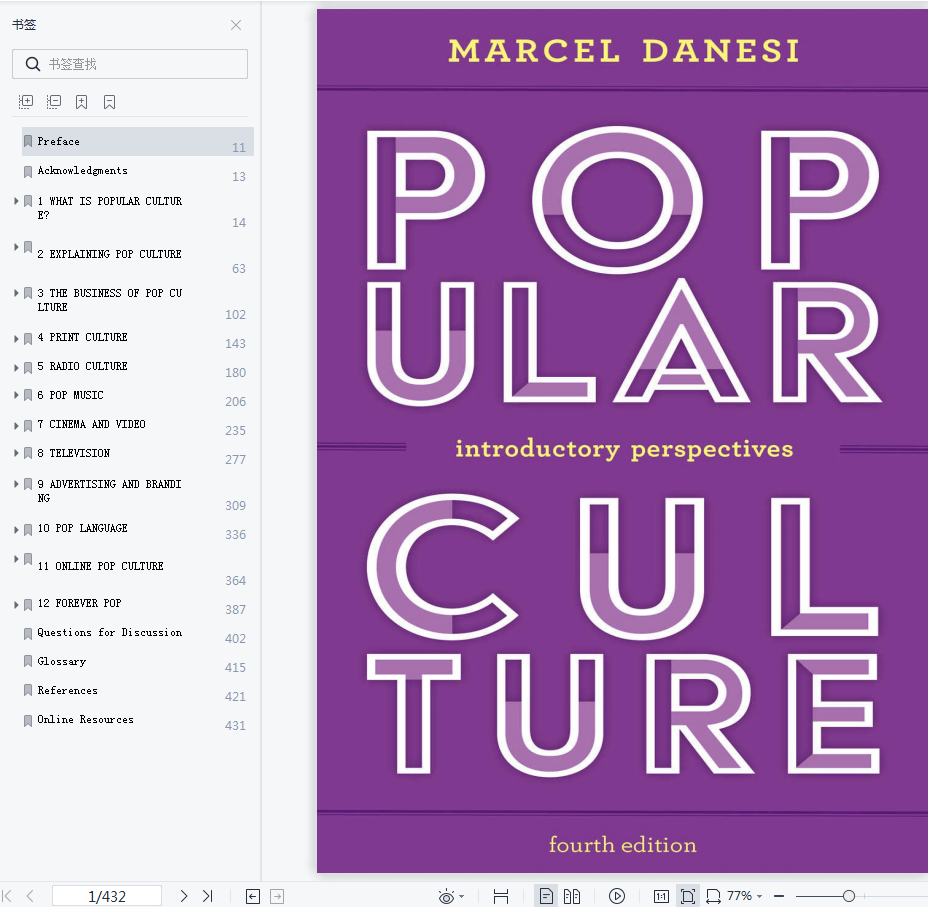Set actual size 1:1 zoom
Screen dimensions: 928x907
click(661, 896)
